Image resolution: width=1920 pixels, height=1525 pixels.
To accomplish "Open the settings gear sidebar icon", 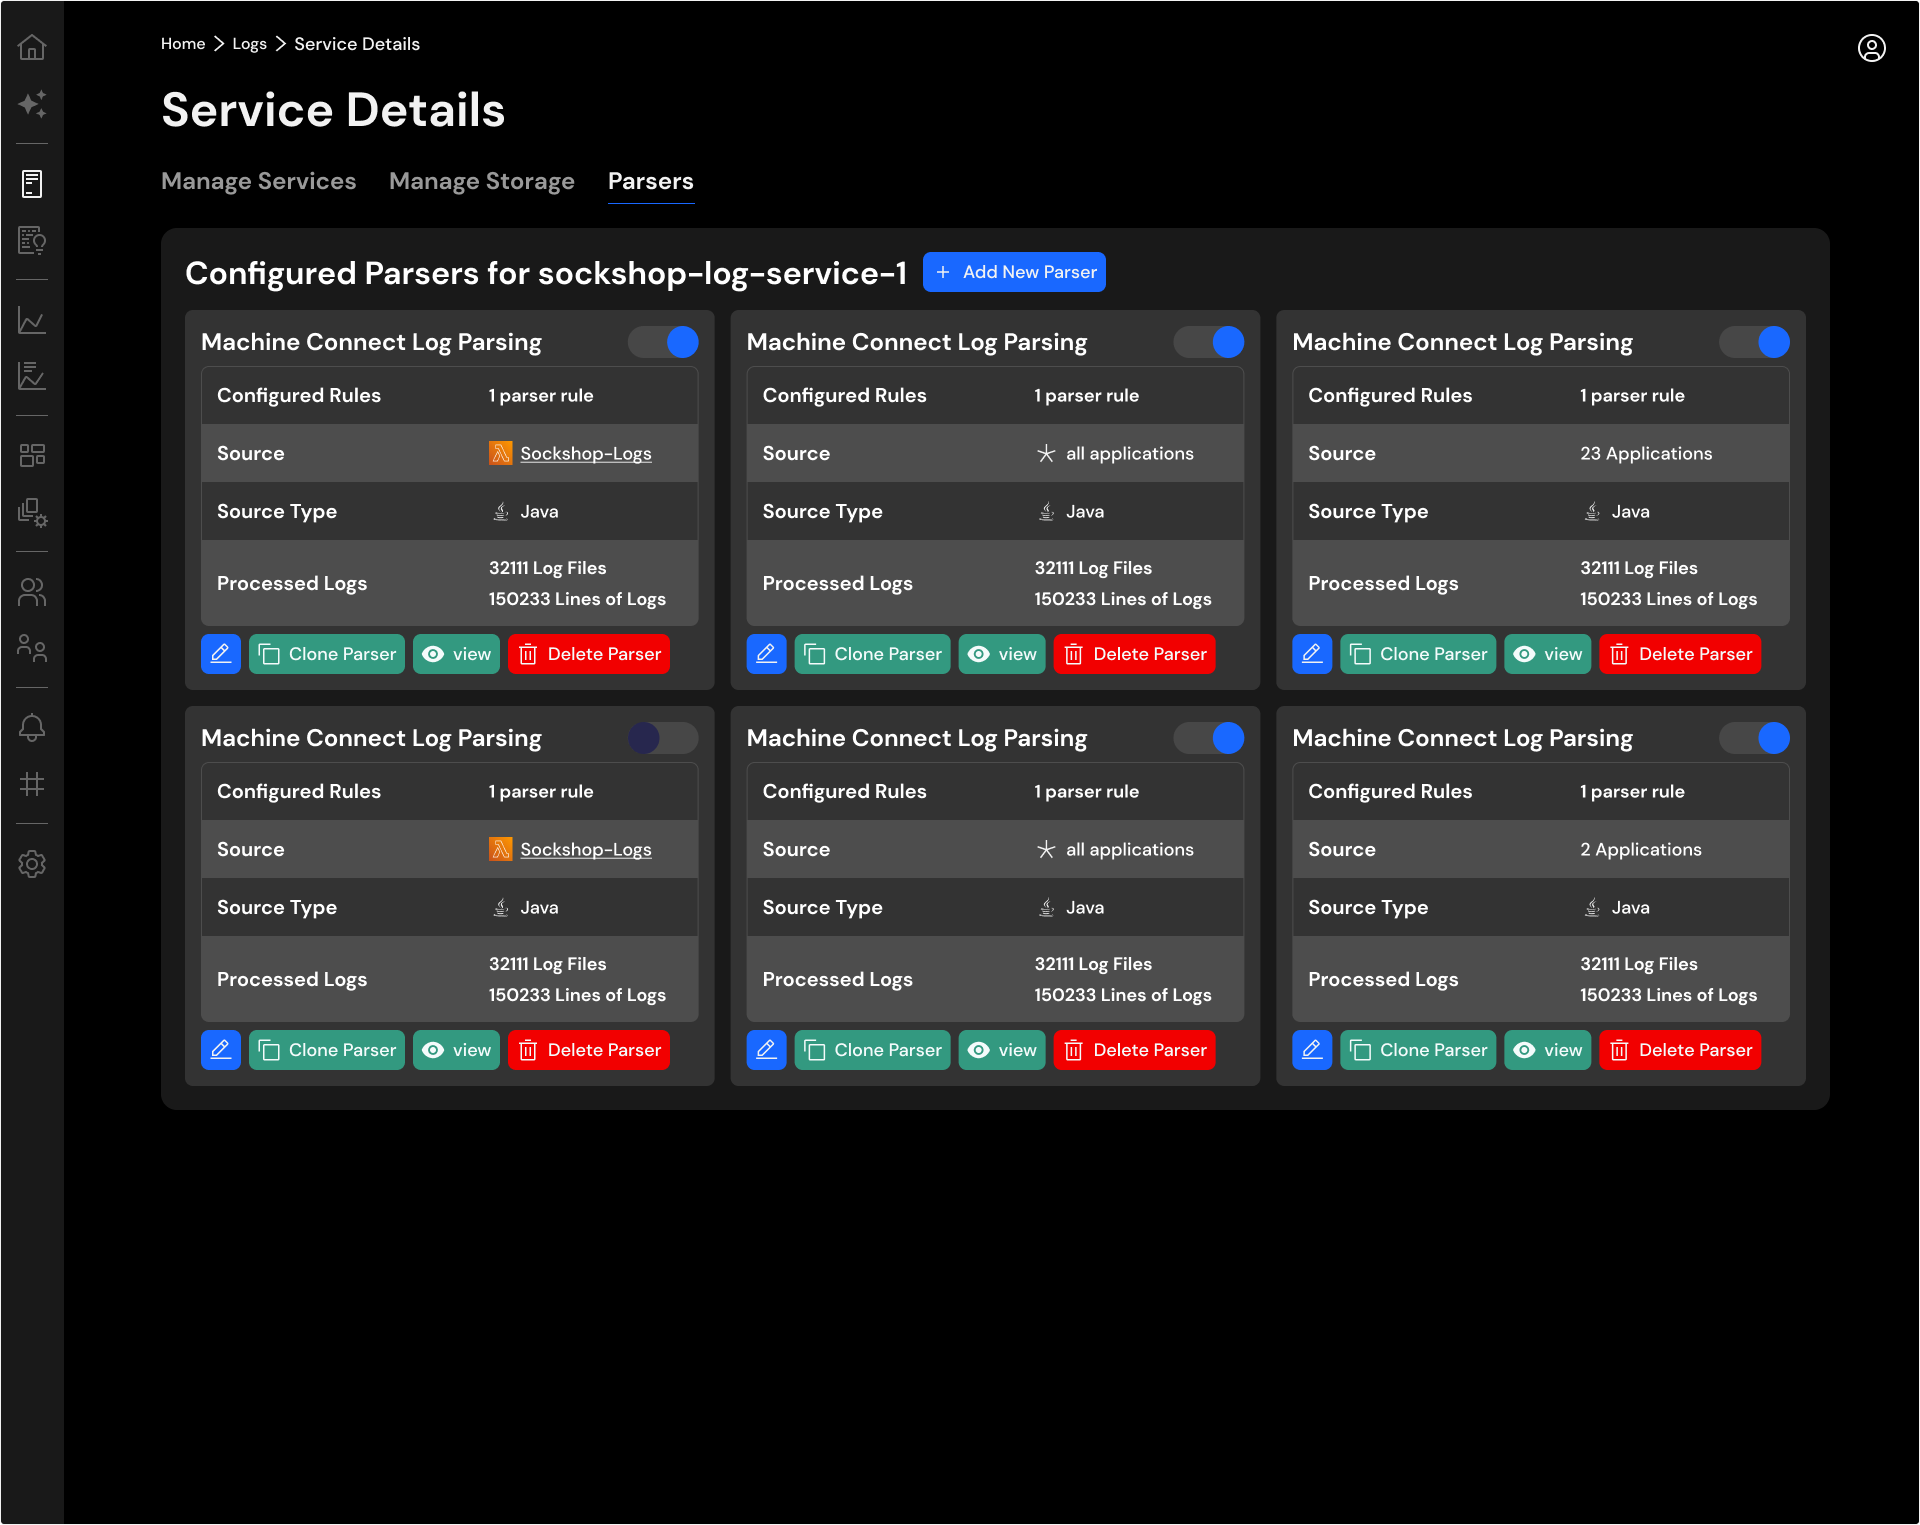I will 32,864.
